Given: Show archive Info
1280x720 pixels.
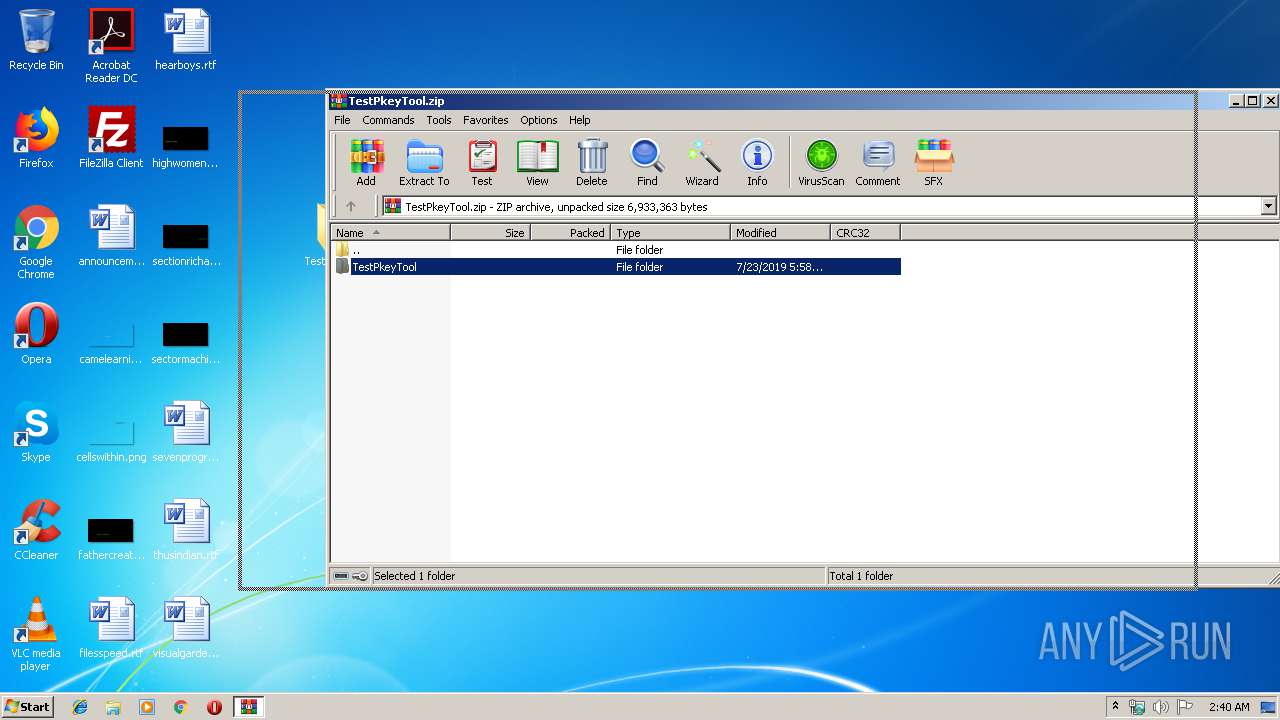Looking at the screenshot, I should click(757, 163).
